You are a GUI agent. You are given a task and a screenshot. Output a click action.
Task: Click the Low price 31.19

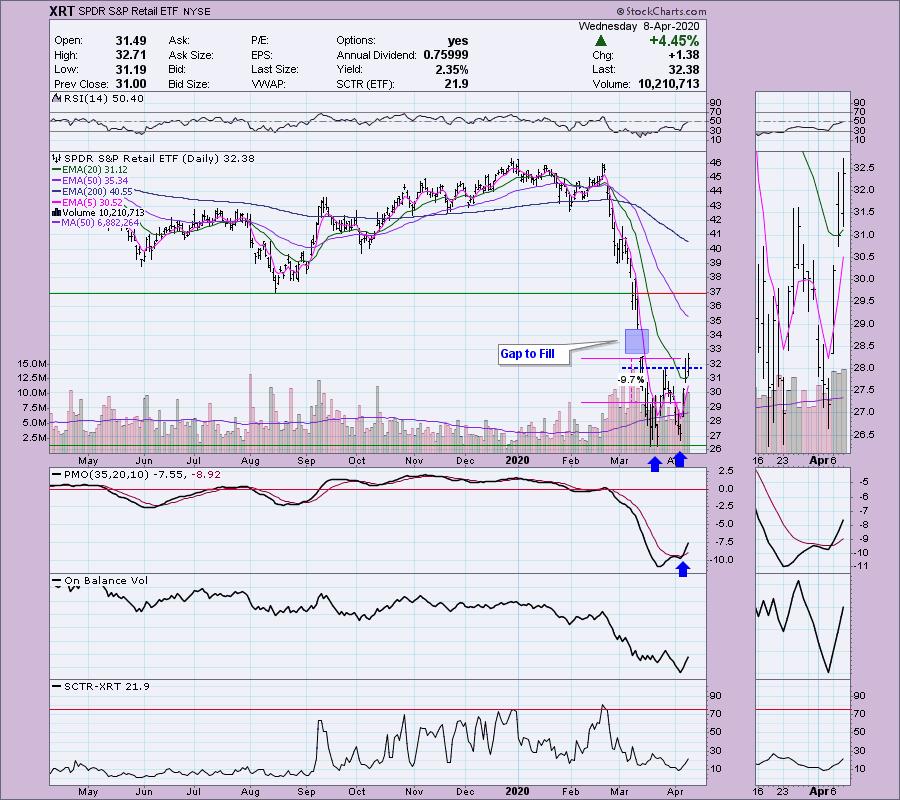131,69
